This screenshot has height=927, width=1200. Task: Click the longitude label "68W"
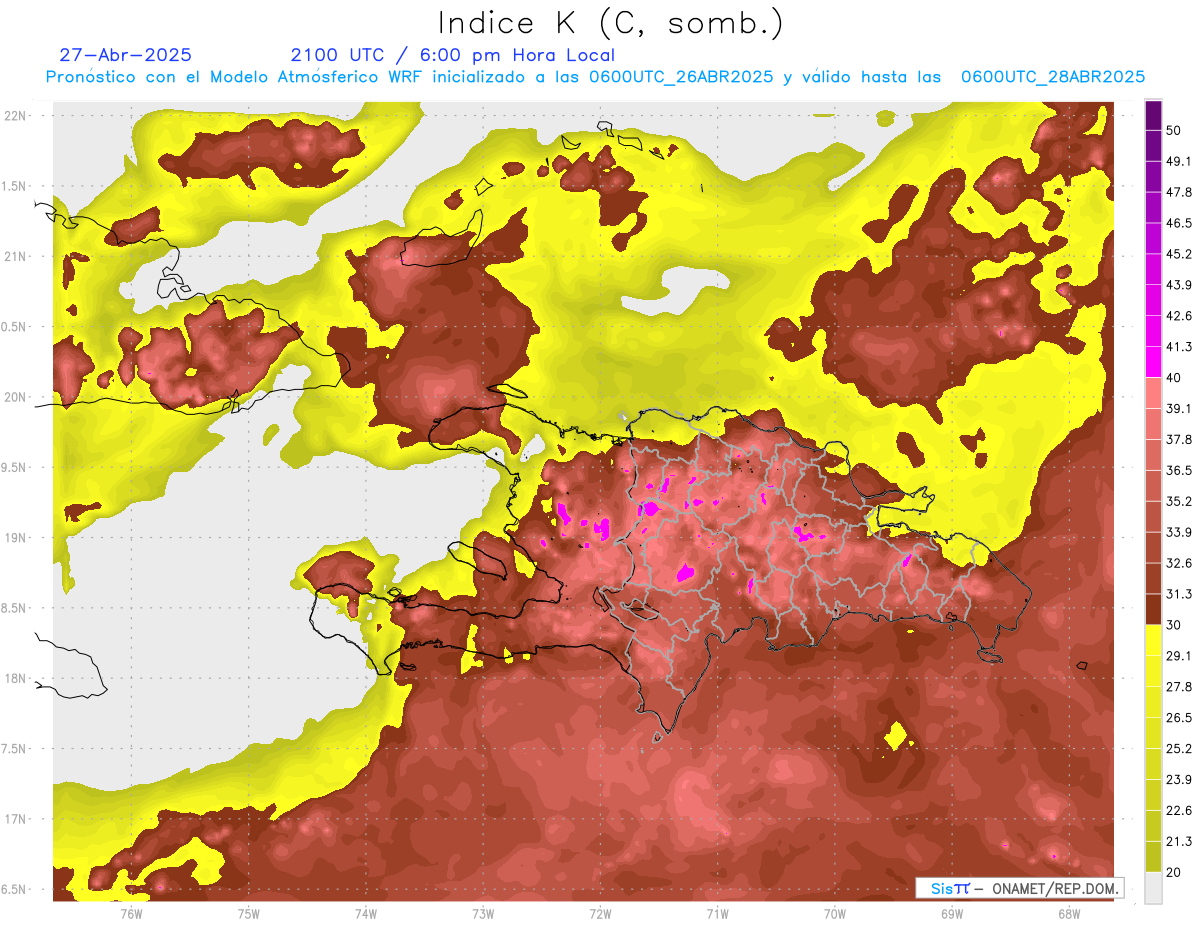[x=1069, y=913]
